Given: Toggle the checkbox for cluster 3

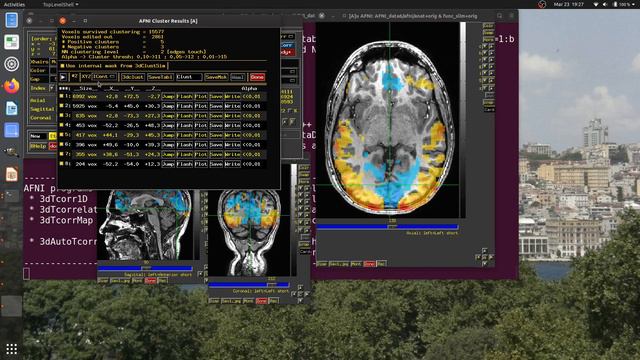Looking at the screenshot, I should [x=62, y=116].
